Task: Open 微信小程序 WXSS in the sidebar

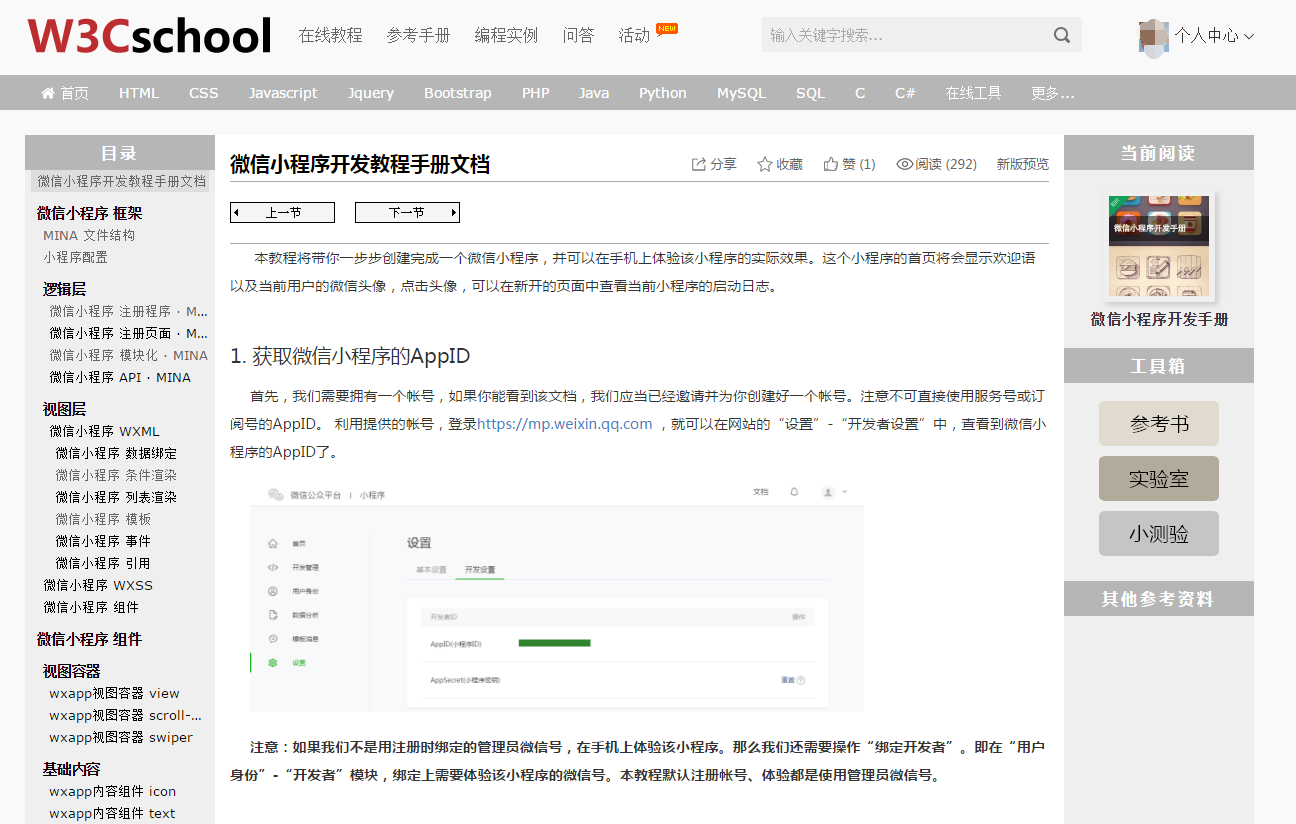Action: [98, 585]
